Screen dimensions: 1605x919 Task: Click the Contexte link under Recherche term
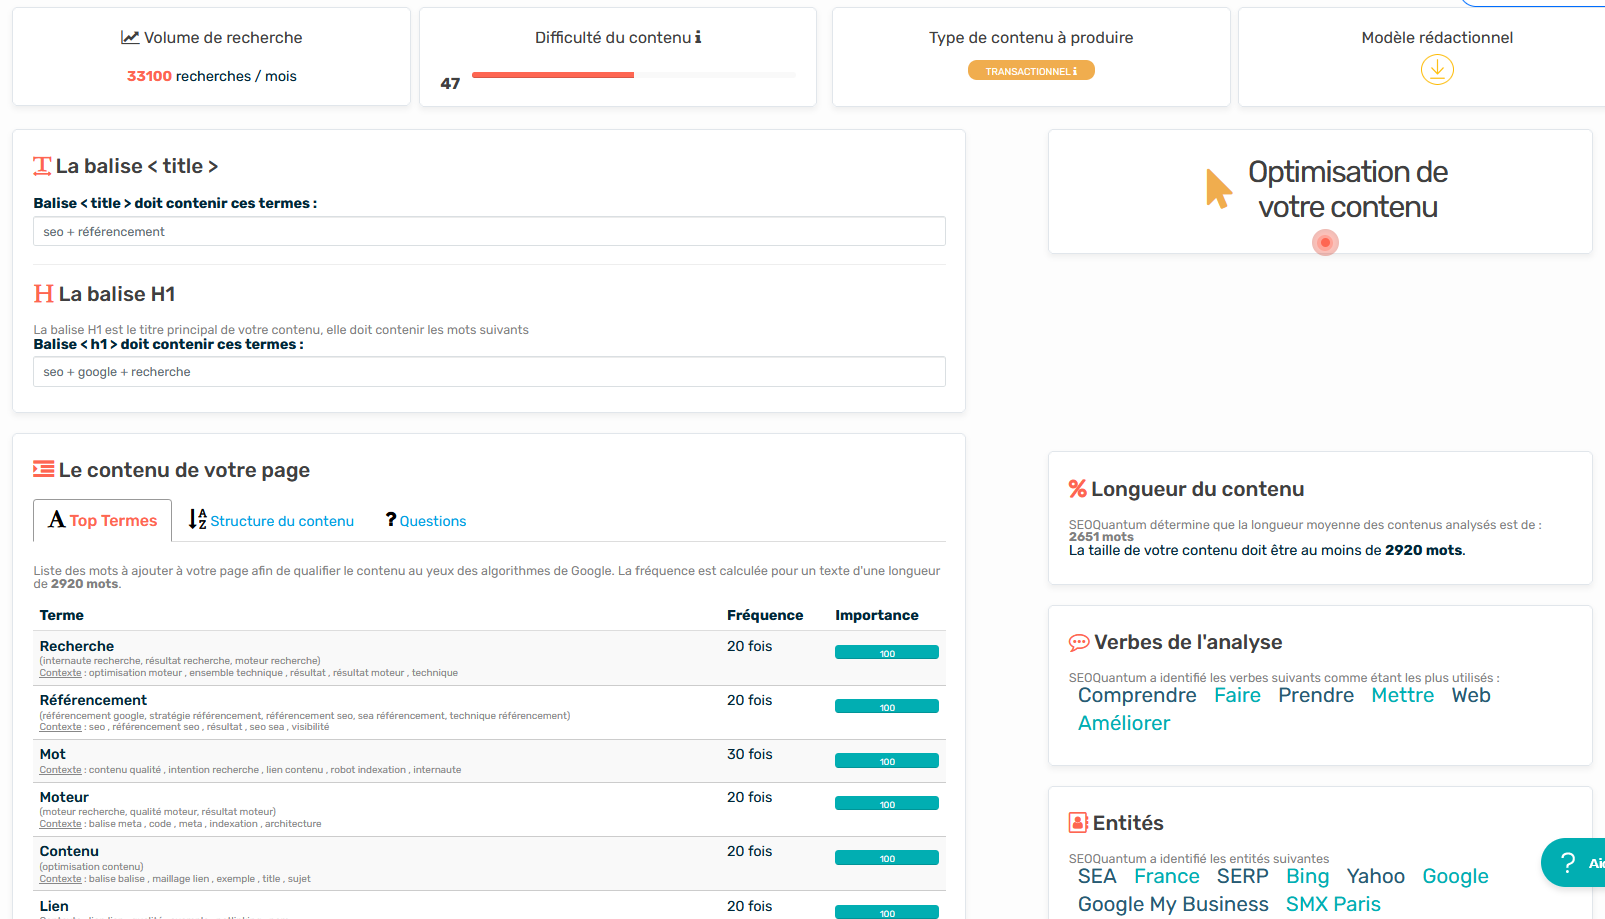tap(60, 673)
